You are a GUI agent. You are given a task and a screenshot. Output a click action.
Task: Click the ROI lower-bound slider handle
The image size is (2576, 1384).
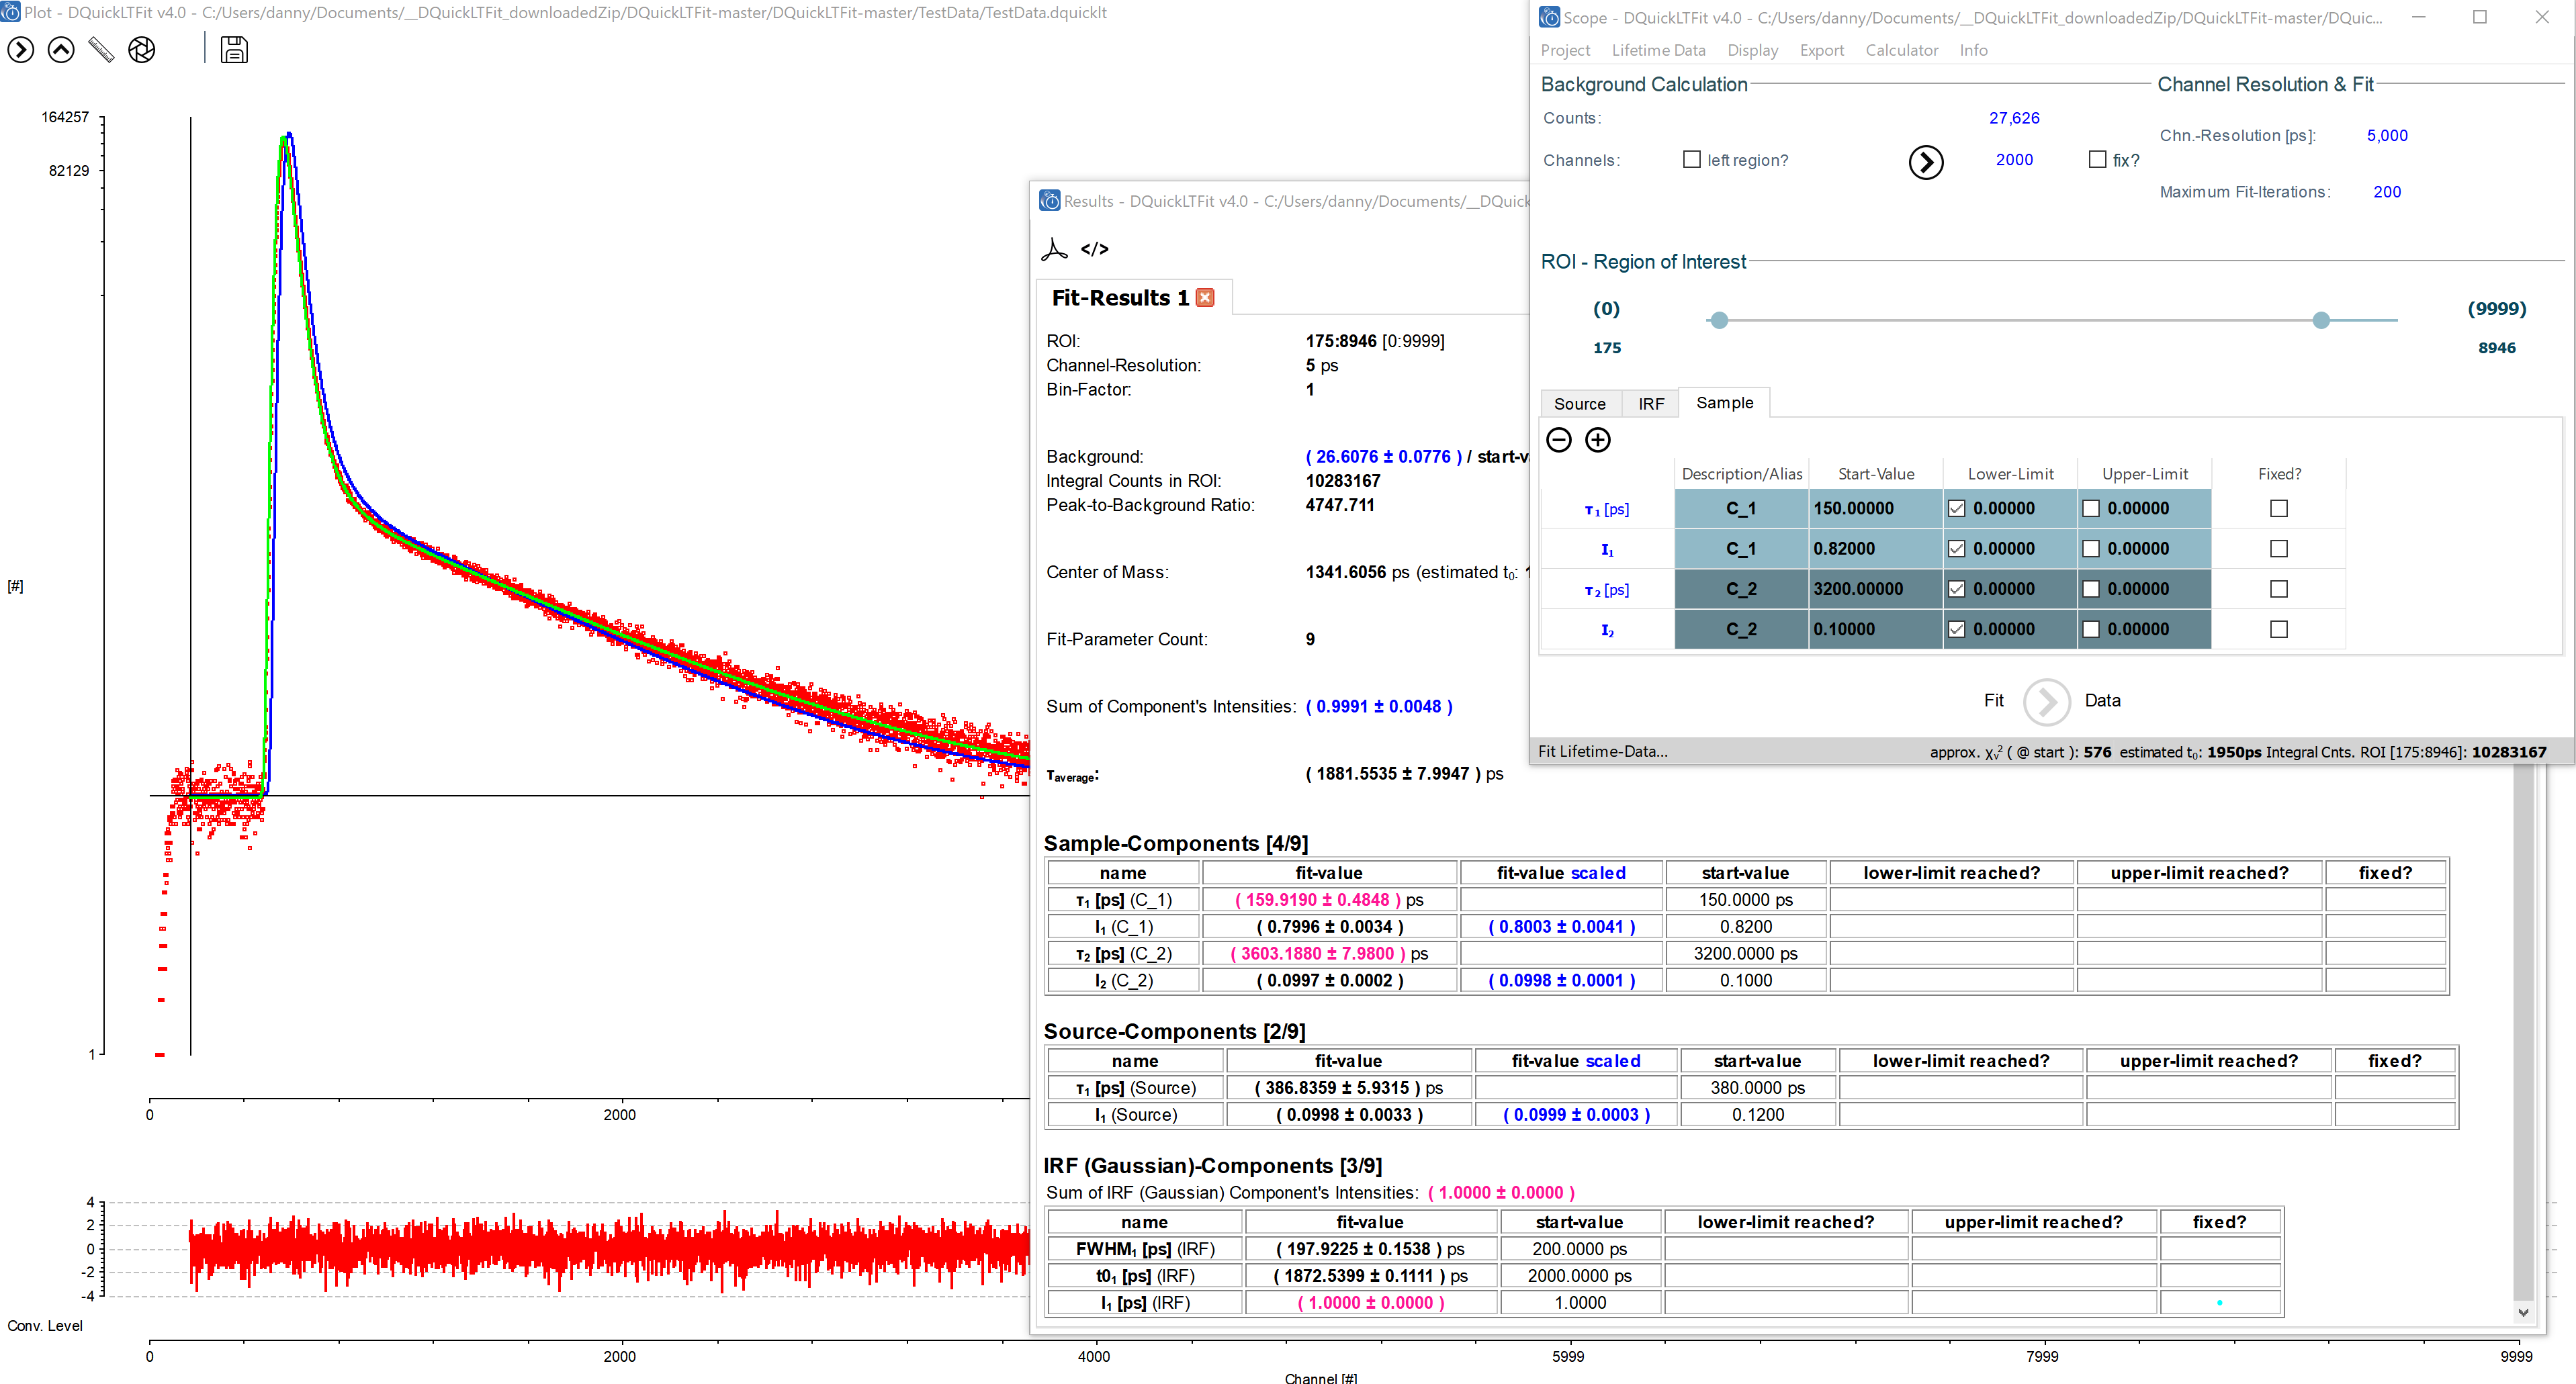(x=1718, y=321)
